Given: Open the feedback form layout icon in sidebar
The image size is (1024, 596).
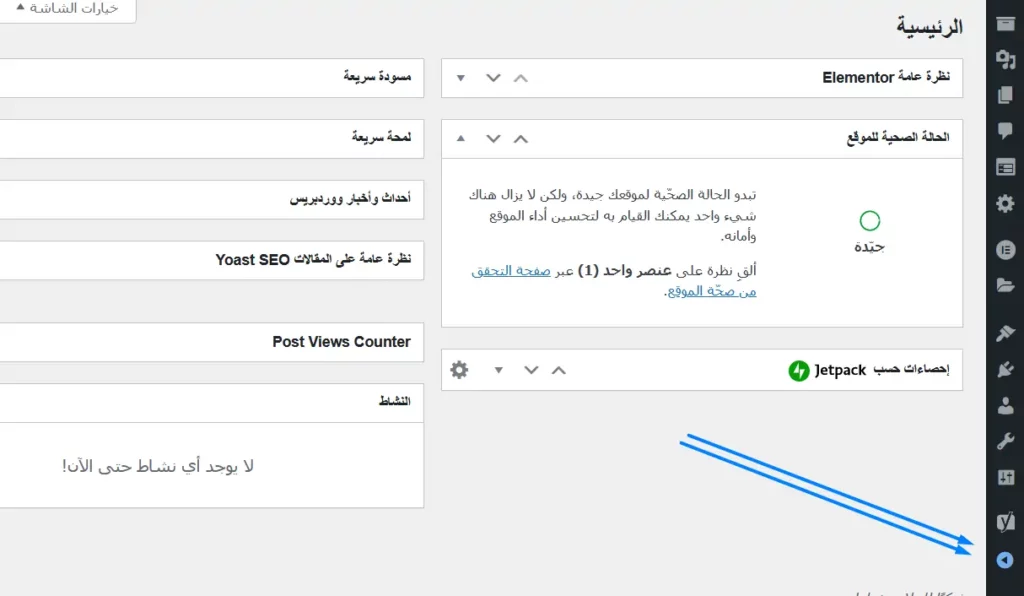Looking at the screenshot, I should tap(1005, 168).
